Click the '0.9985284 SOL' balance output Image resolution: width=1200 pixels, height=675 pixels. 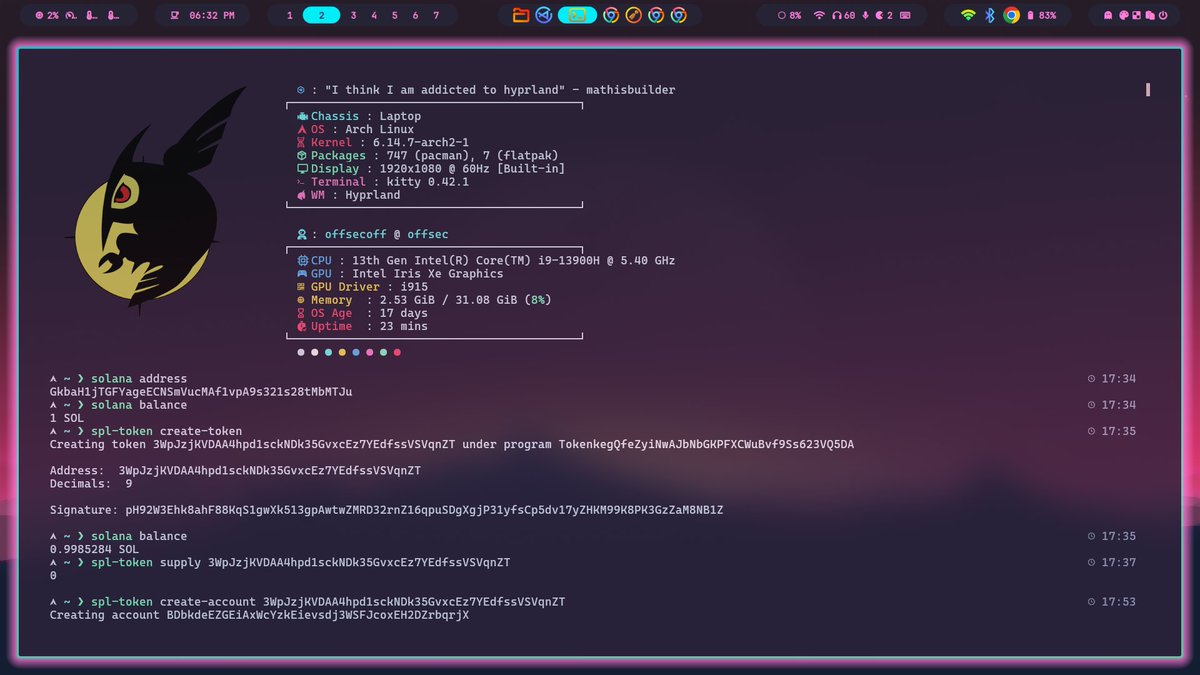tap(95, 549)
